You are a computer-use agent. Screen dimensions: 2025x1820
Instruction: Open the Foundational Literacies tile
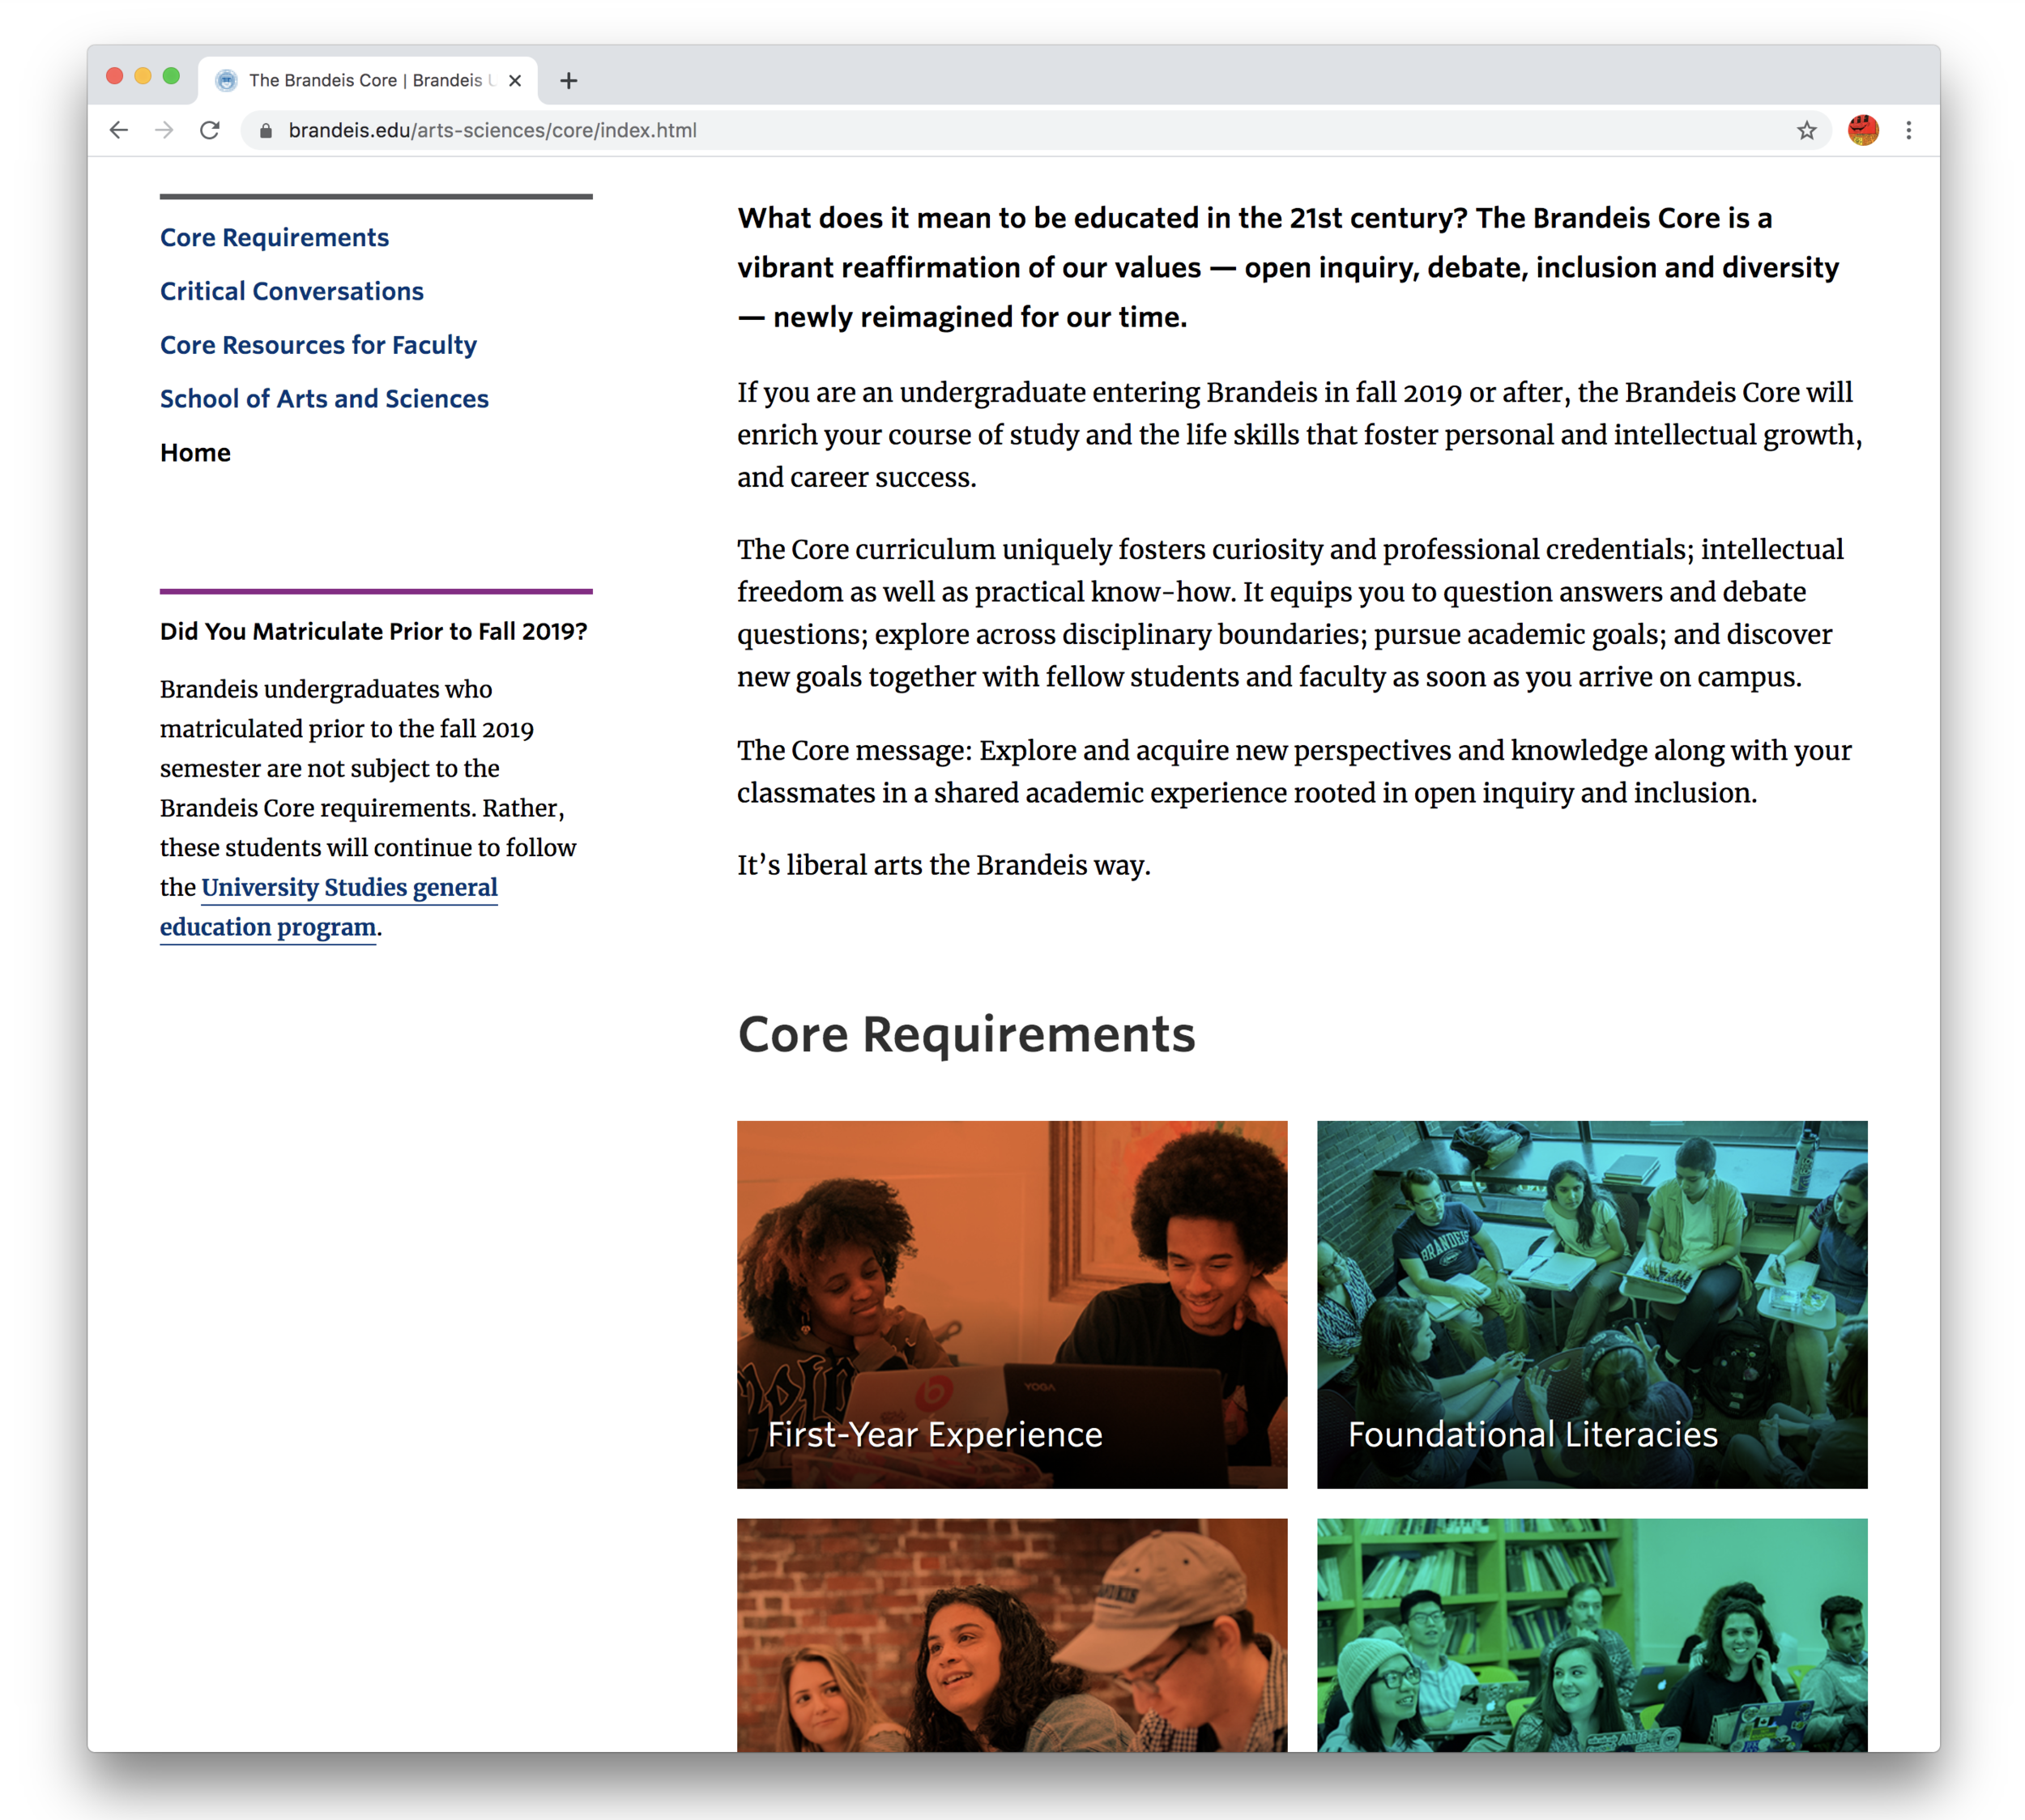click(1592, 1304)
